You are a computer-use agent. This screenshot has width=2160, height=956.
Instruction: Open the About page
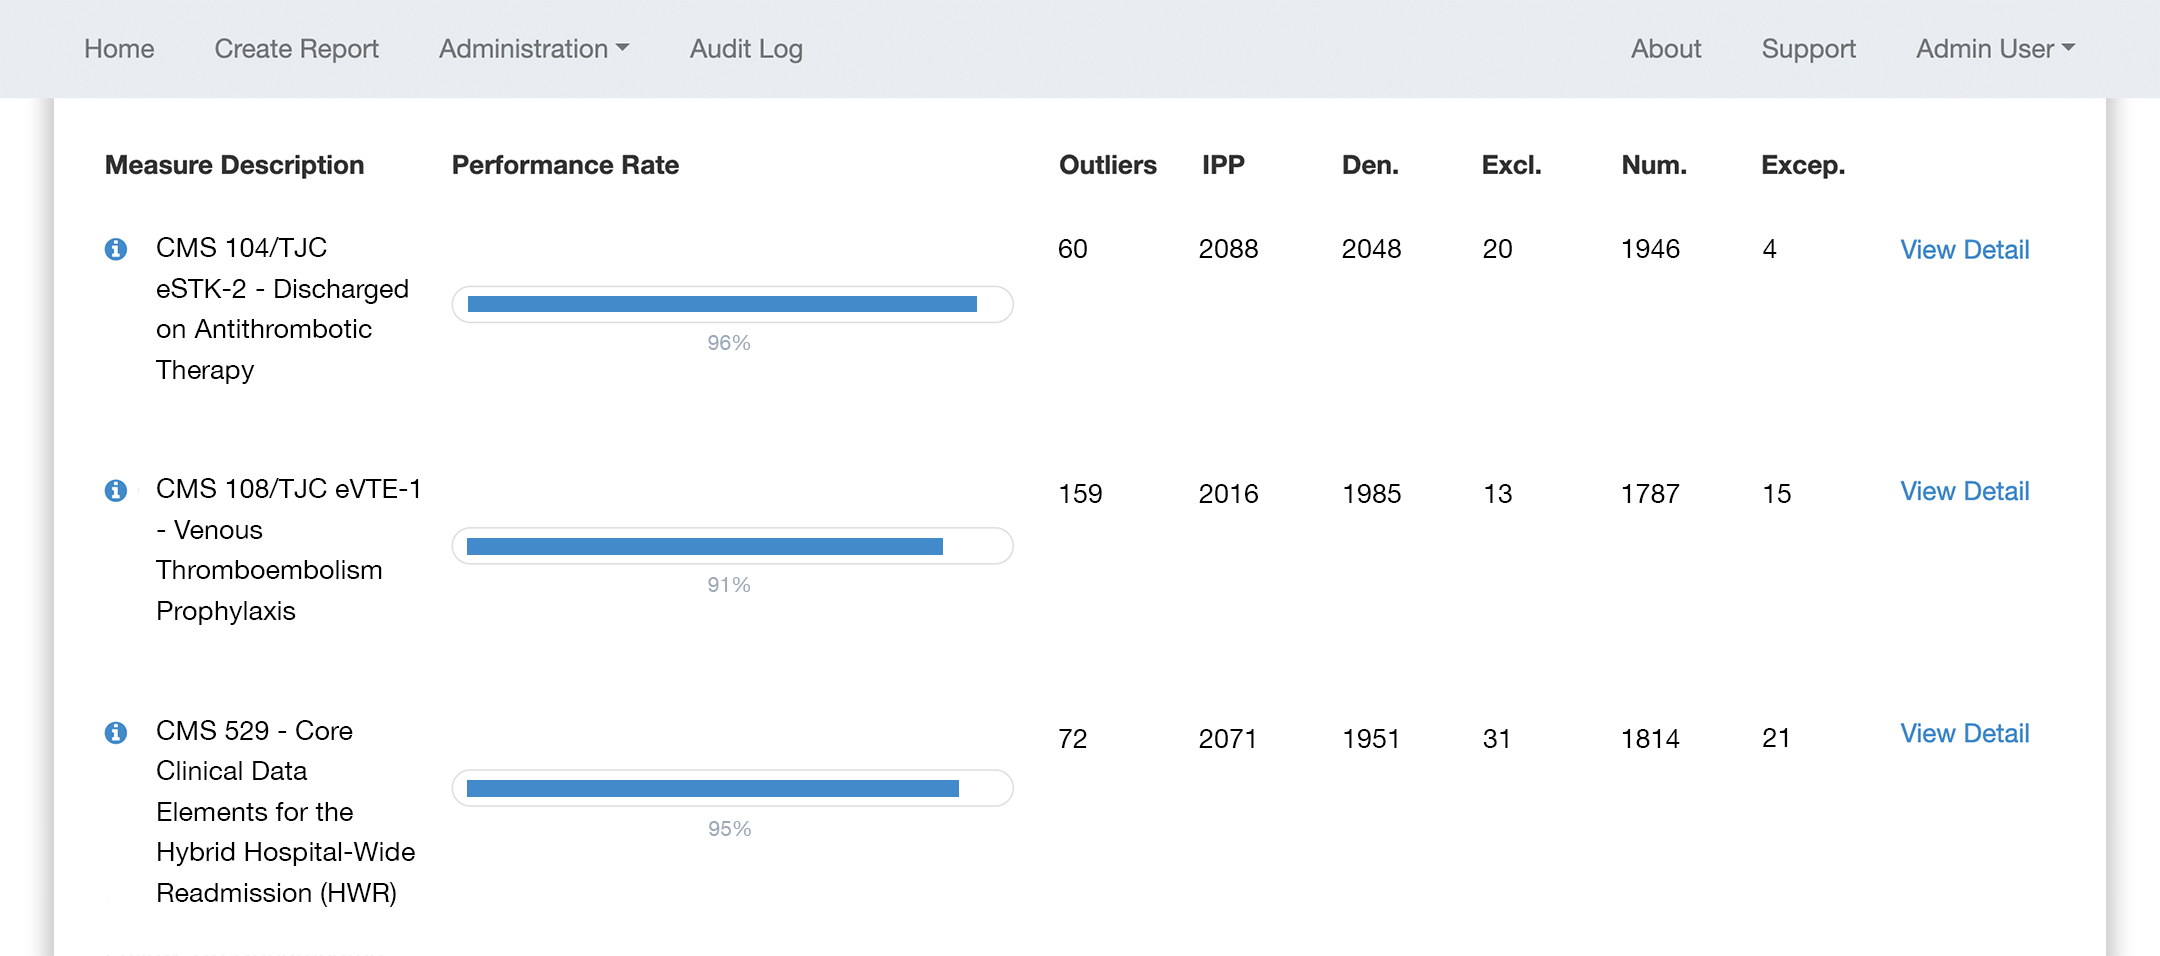tap(1666, 49)
